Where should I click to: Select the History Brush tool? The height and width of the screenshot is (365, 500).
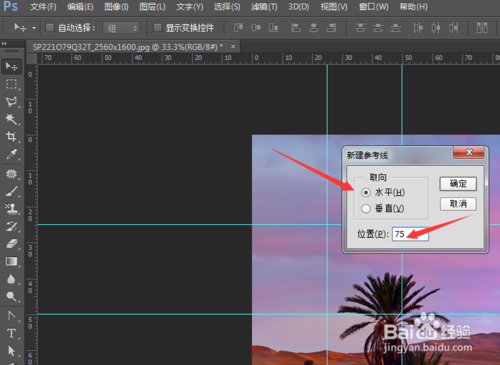[12, 226]
